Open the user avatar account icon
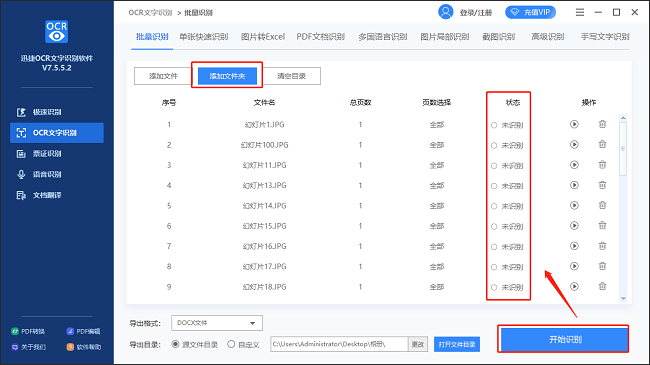This screenshot has width=650, height=365. click(446, 12)
